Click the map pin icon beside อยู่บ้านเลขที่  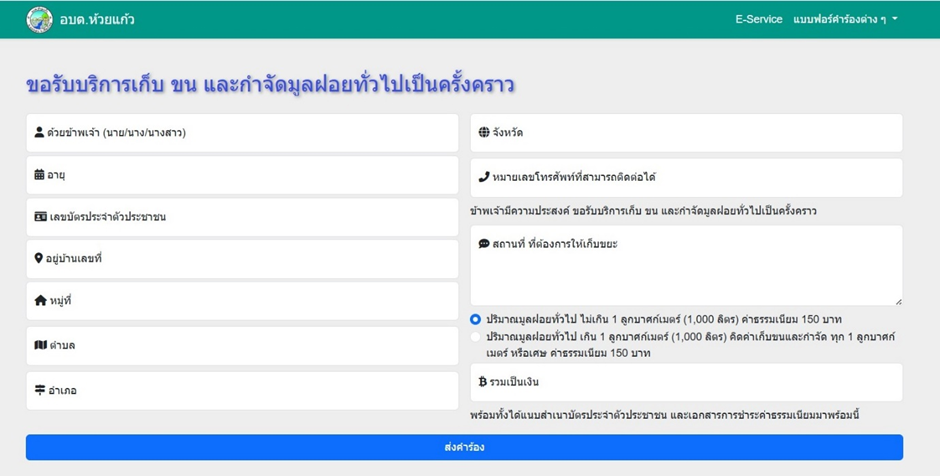39,259
